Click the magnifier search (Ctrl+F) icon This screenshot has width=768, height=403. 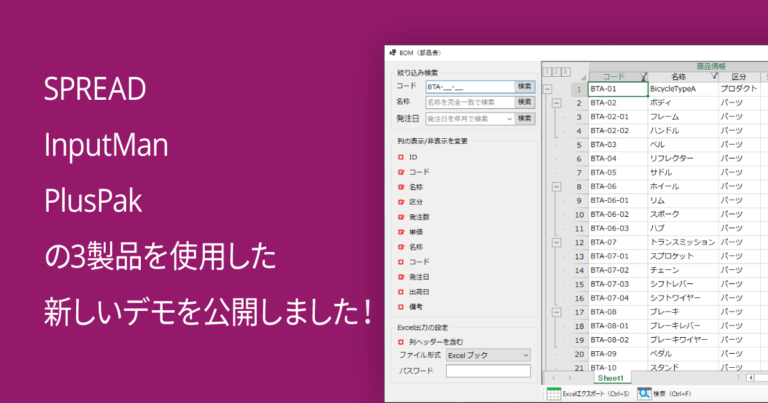pos(644,393)
